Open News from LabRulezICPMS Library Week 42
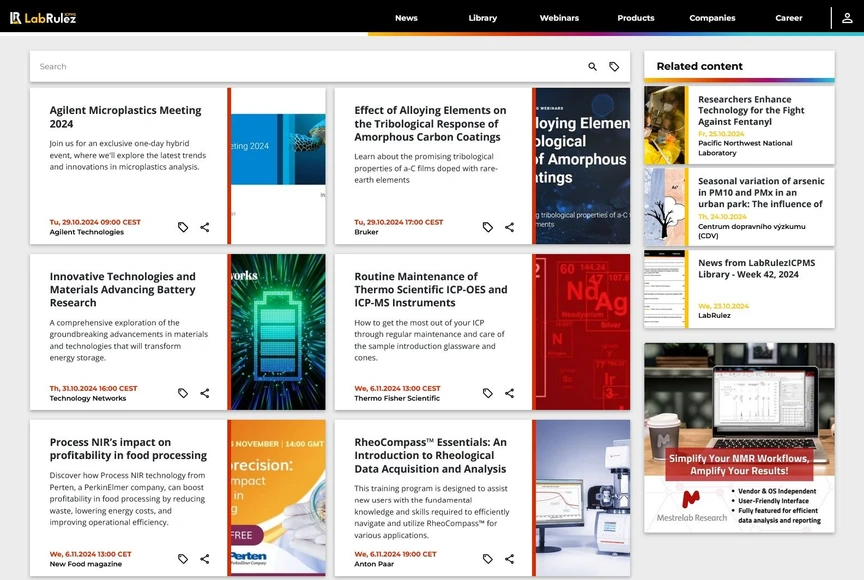 (x=756, y=268)
